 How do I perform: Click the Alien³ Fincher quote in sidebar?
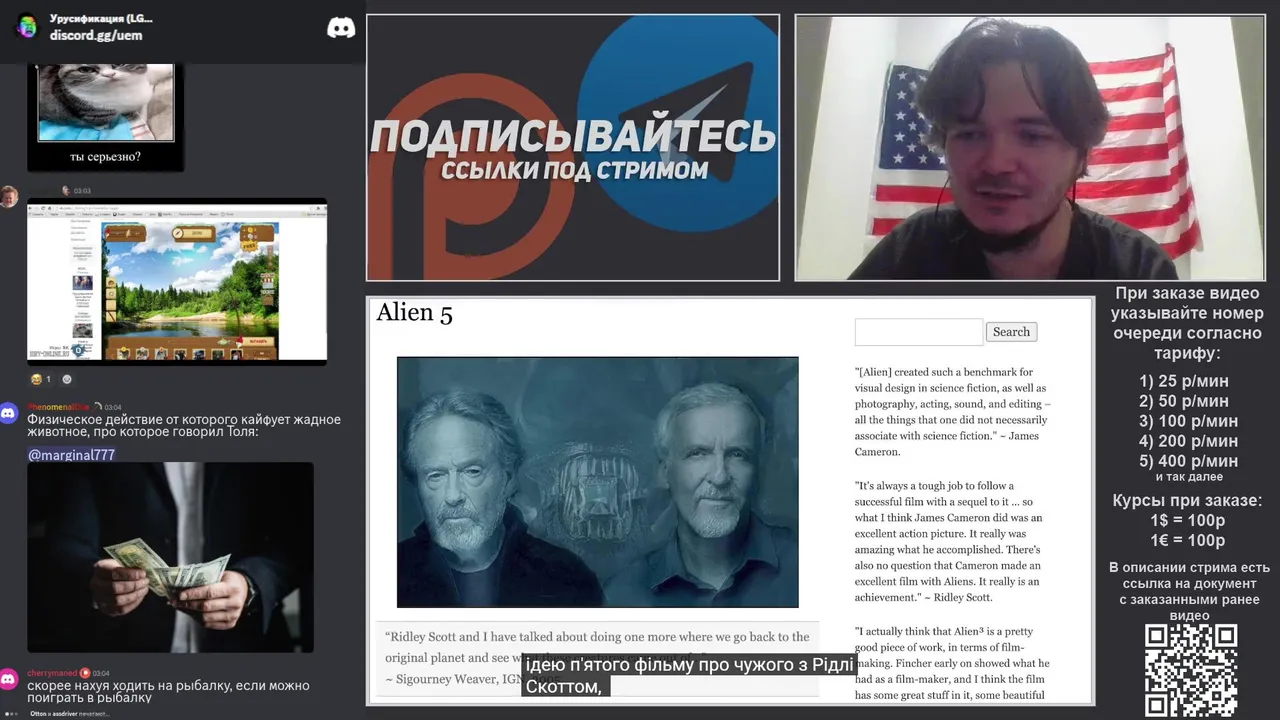[x=952, y=663]
